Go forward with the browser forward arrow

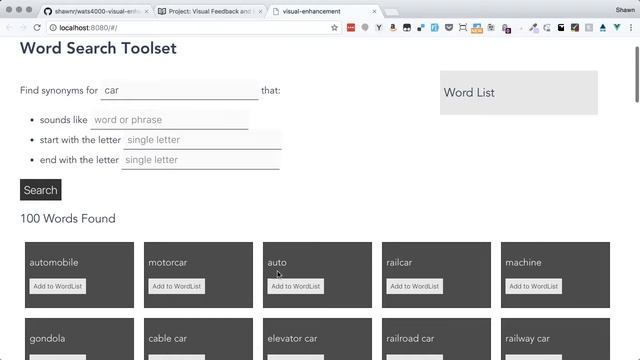tap(23, 28)
